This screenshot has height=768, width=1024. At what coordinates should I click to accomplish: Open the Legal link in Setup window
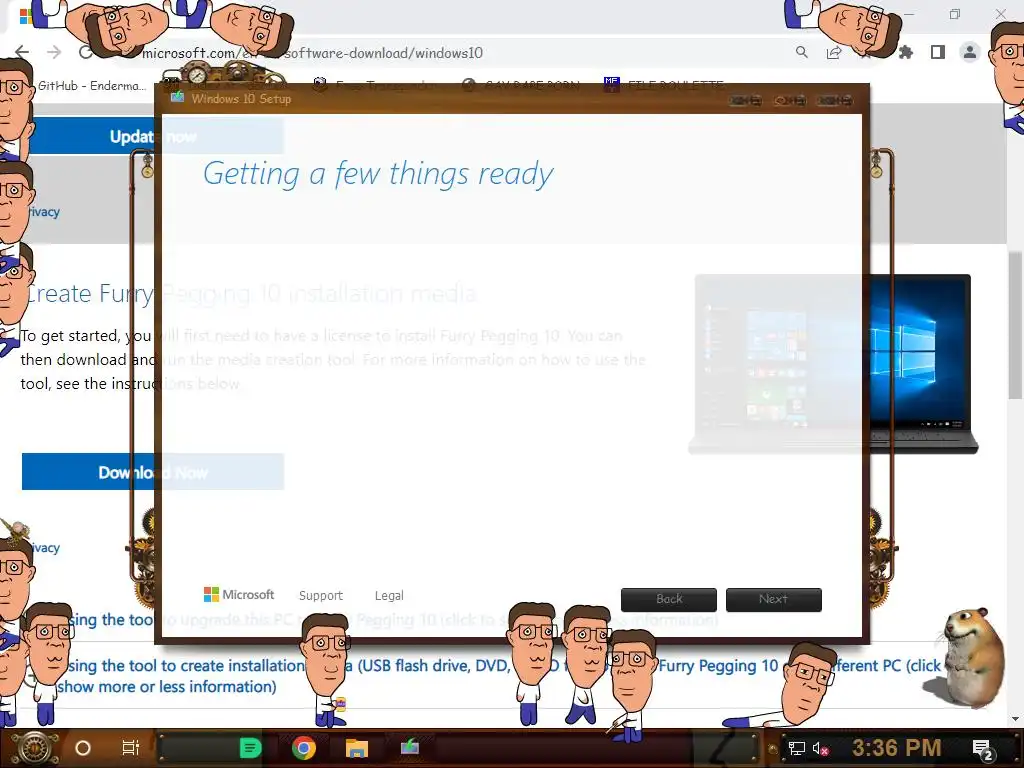coord(389,596)
